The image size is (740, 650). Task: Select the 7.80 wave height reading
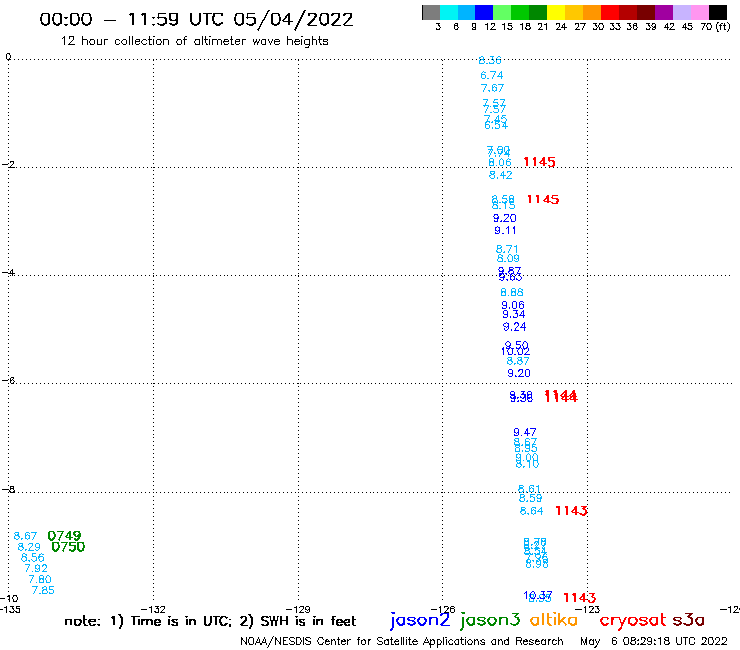(40, 579)
